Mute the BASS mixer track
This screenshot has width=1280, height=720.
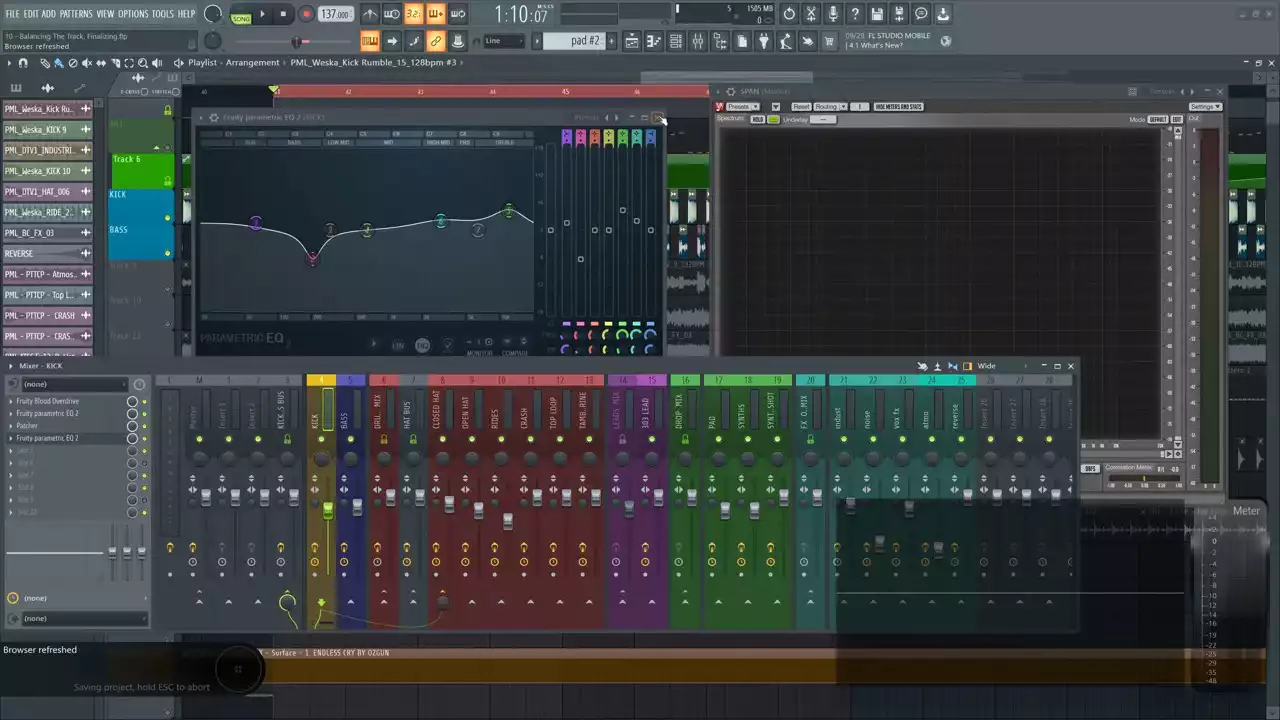pyautogui.click(x=350, y=439)
